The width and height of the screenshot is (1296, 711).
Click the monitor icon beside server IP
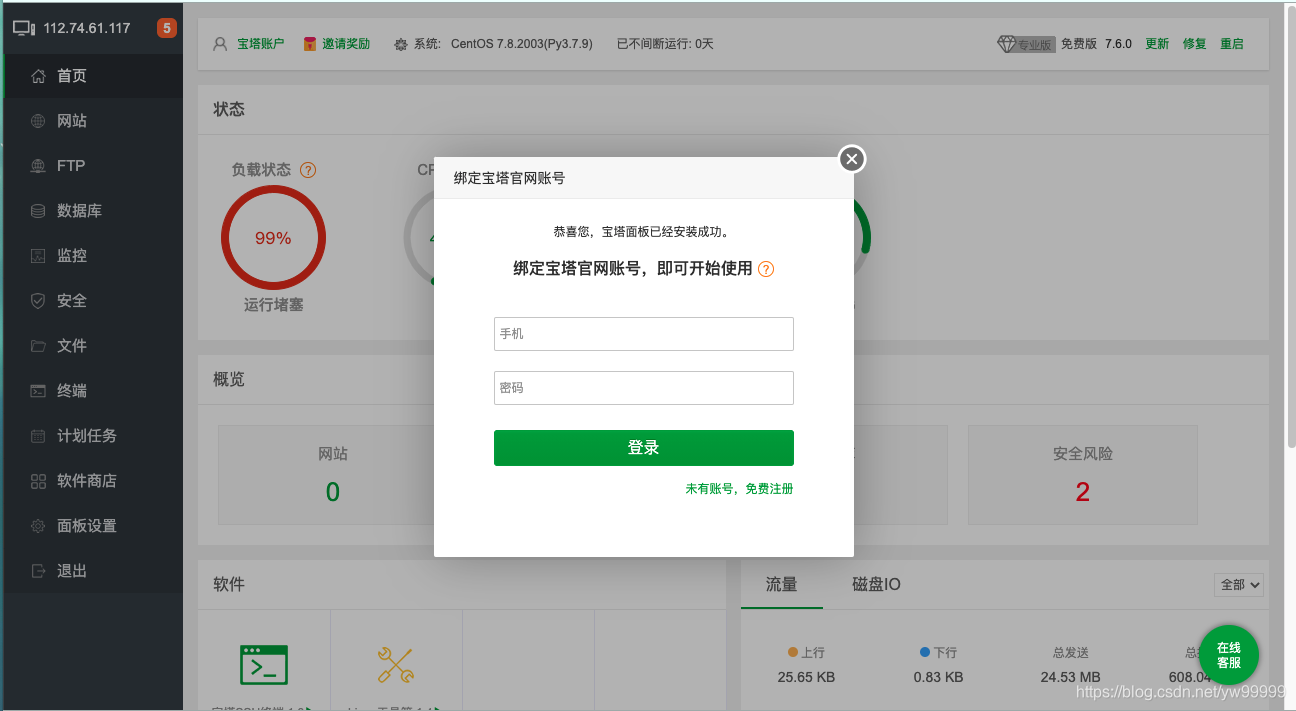click(x=24, y=28)
